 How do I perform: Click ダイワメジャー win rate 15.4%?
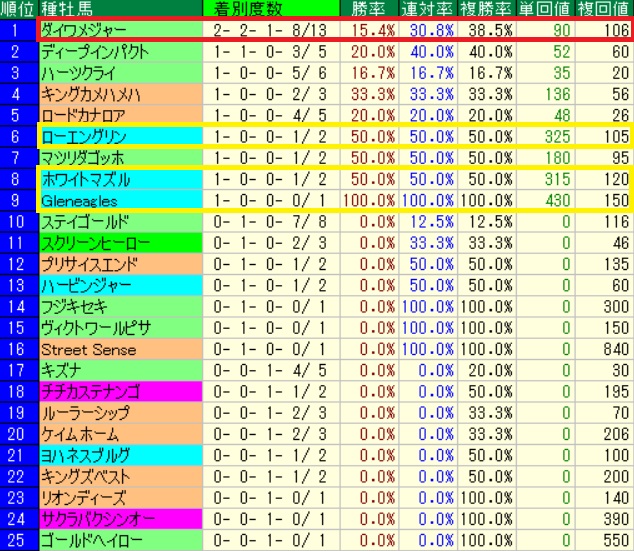(373, 30)
